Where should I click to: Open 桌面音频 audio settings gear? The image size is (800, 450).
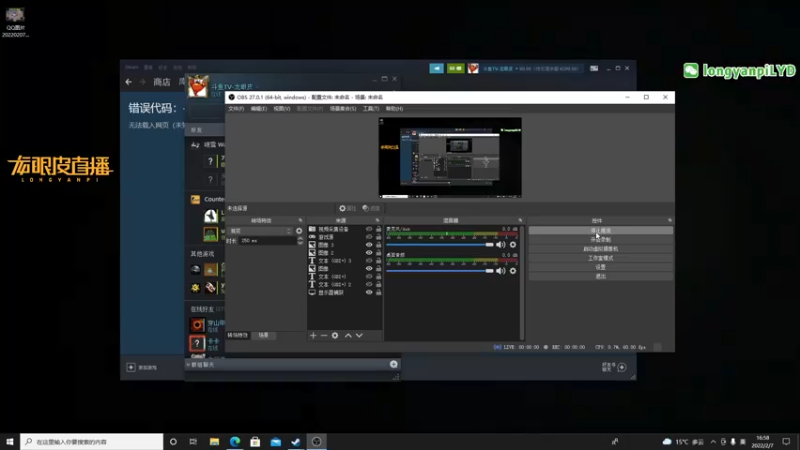[513, 271]
